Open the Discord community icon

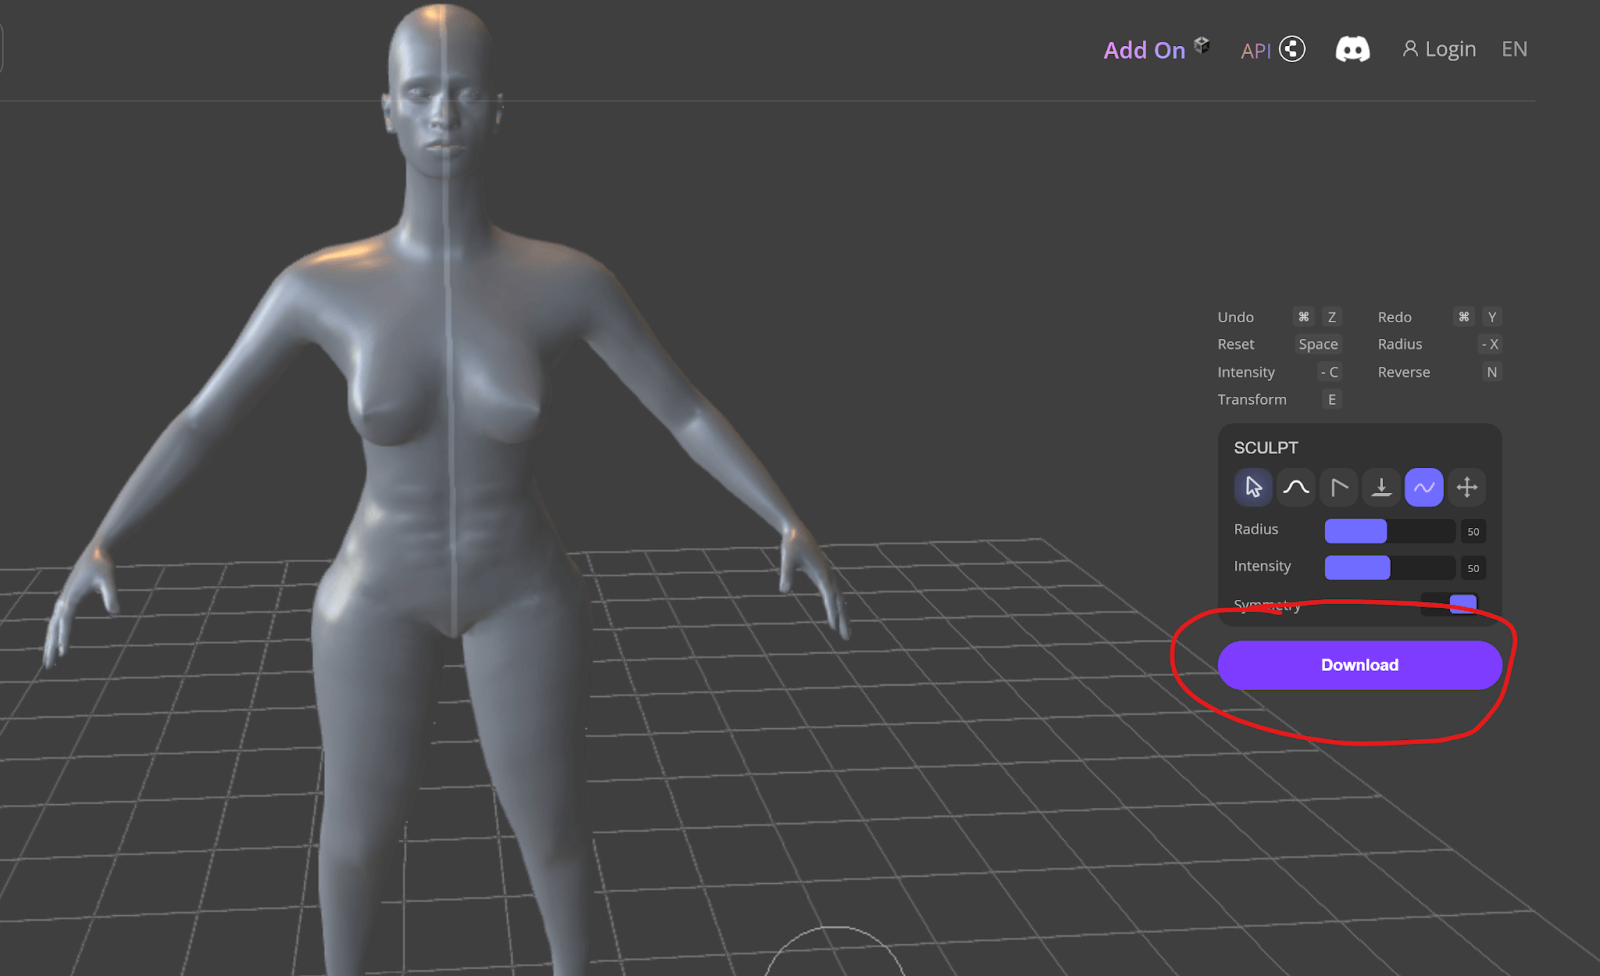[1352, 49]
